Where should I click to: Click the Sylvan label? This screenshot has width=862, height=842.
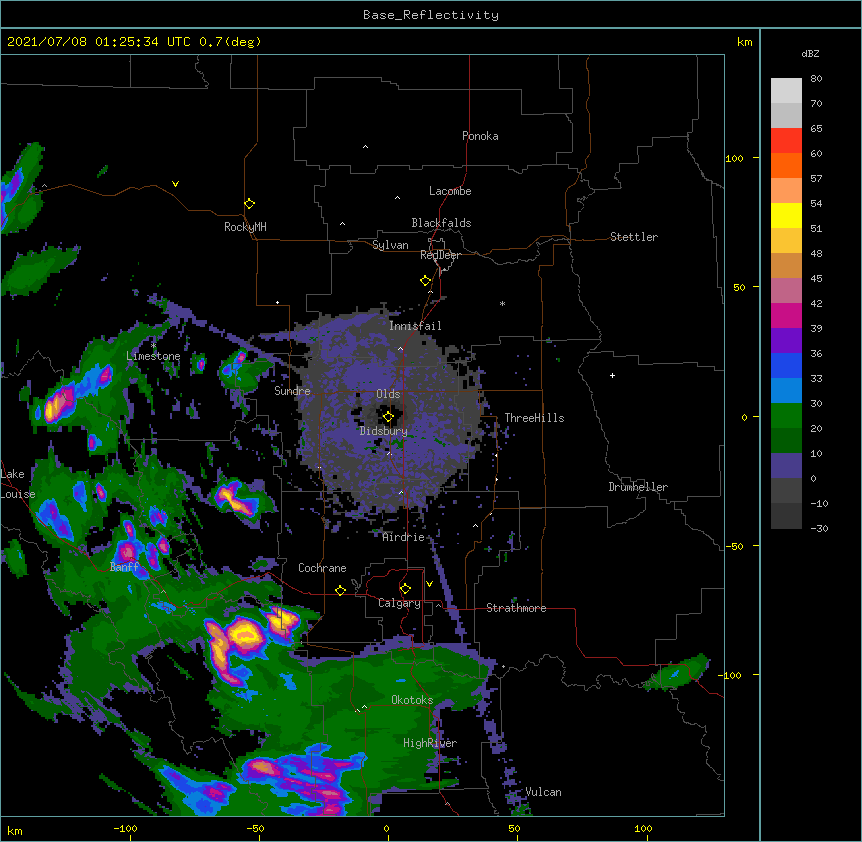pos(390,245)
